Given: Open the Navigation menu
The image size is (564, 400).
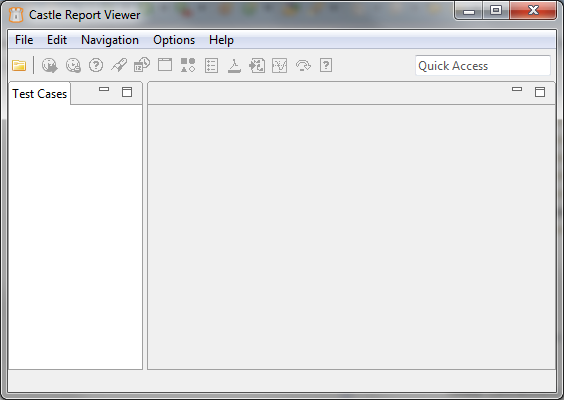Looking at the screenshot, I should click(110, 40).
